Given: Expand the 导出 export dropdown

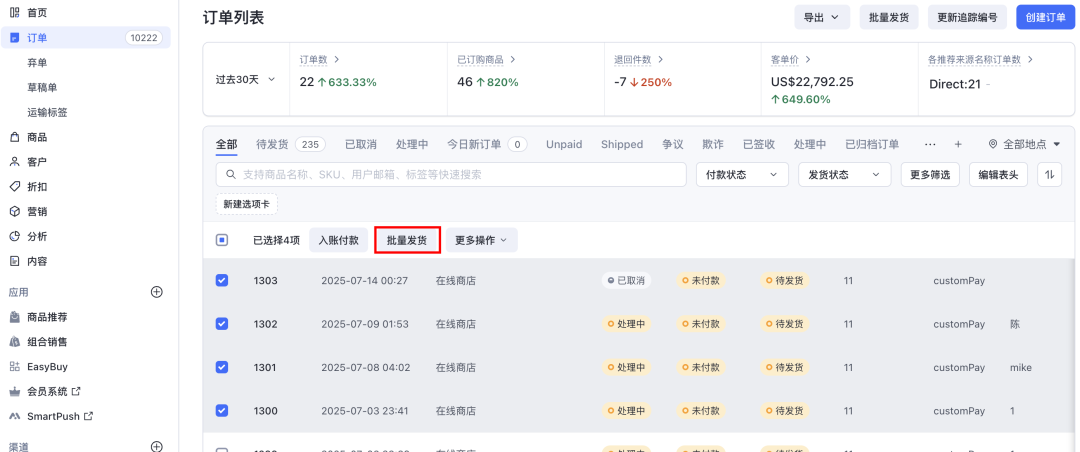Looking at the screenshot, I should tap(822, 17).
